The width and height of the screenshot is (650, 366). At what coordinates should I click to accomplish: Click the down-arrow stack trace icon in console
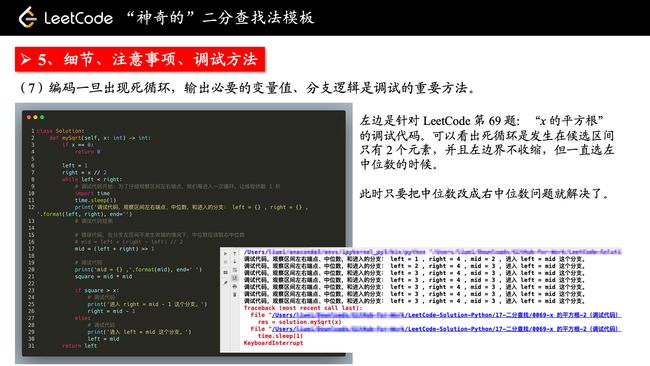235,262
